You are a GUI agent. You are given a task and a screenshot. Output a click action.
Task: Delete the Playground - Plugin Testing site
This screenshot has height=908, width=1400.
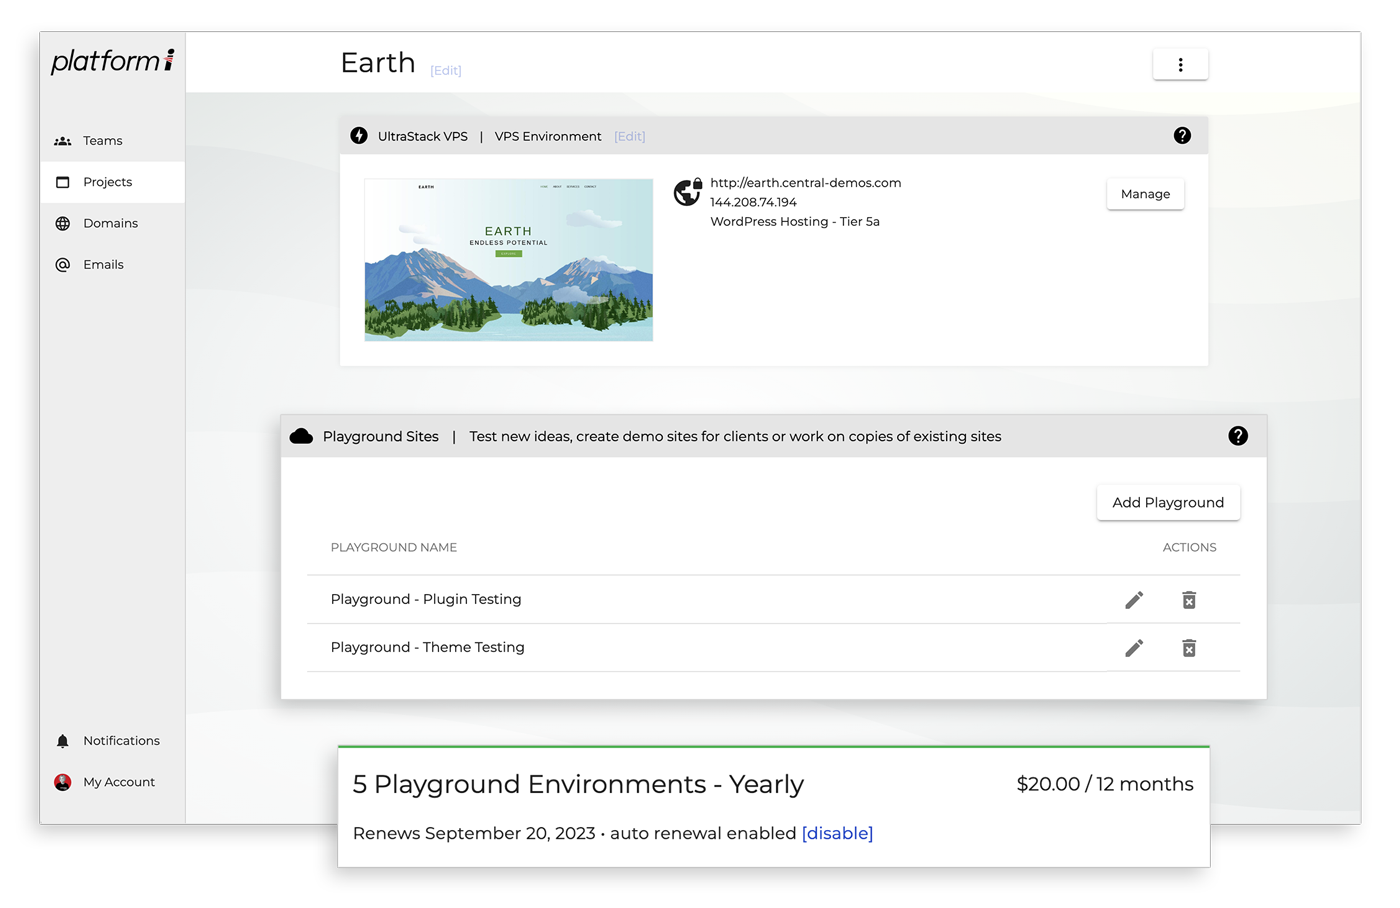(x=1189, y=600)
